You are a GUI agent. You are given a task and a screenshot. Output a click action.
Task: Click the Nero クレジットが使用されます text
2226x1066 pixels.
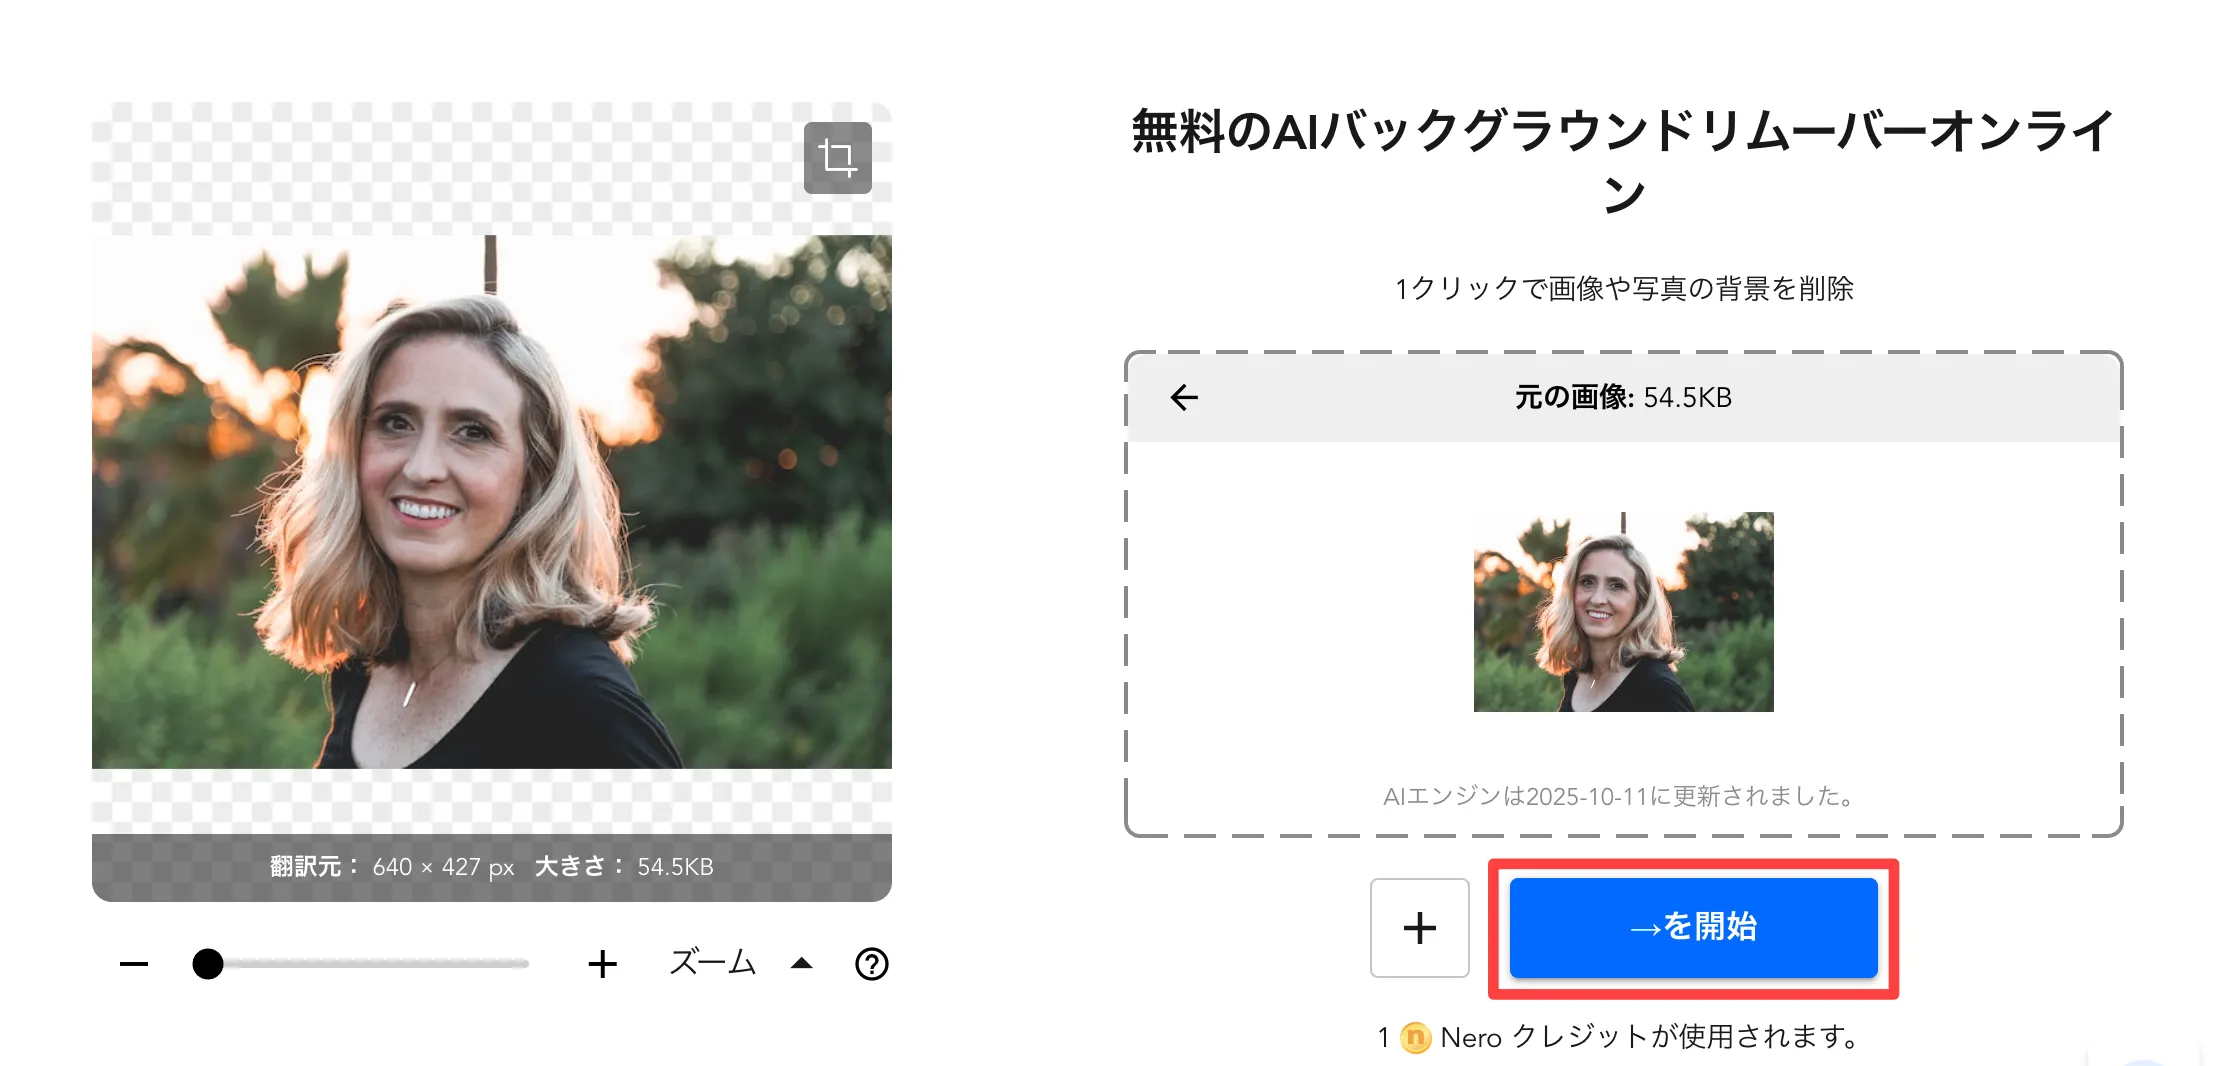coord(1649,1037)
